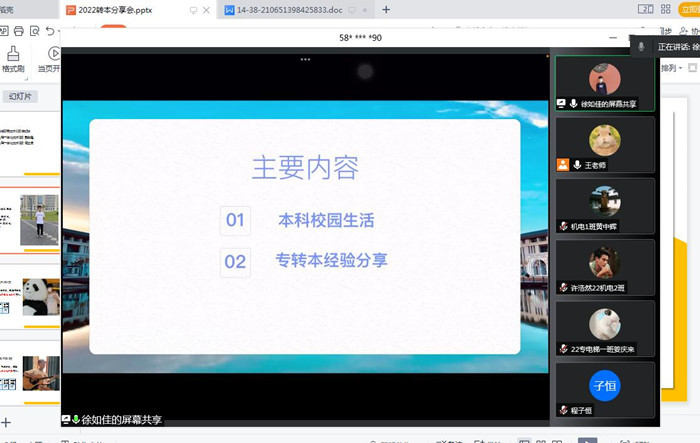Open the three-dot menu above shared screen
Screen dimensions: 700x443
305,60
